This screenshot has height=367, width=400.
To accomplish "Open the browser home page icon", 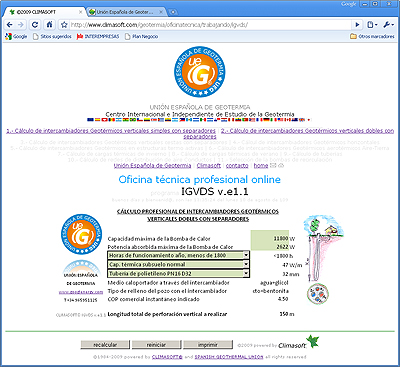I will pyautogui.click(x=49, y=25).
